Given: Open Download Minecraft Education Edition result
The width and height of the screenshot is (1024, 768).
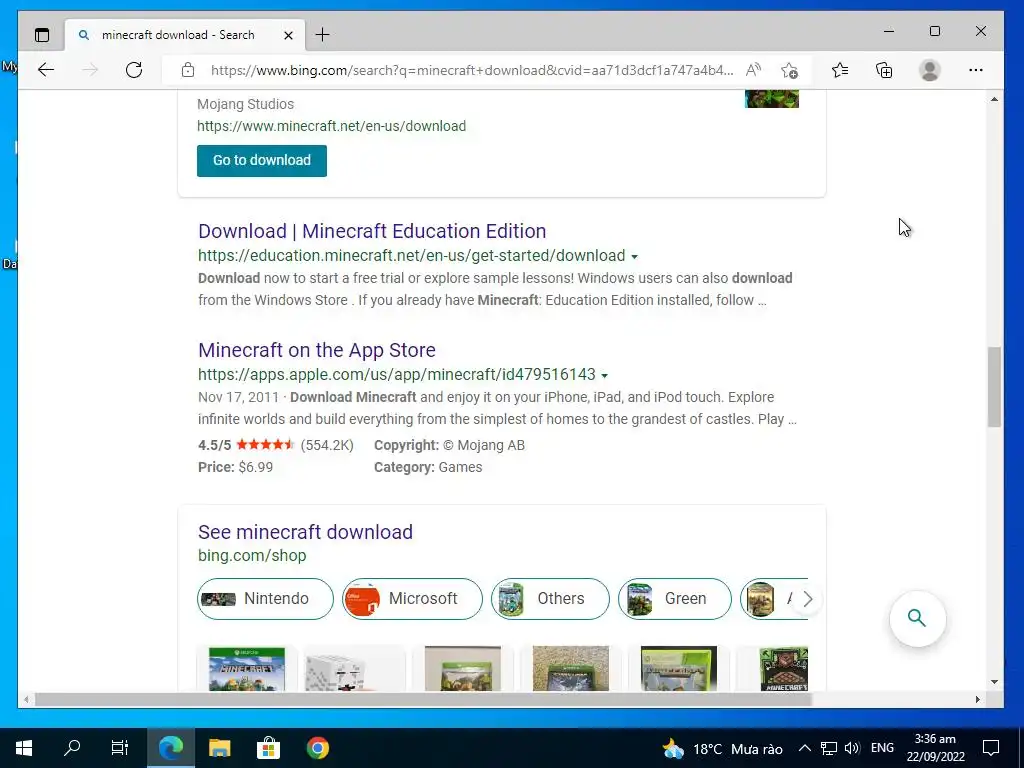Looking at the screenshot, I should pyautogui.click(x=372, y=231).
